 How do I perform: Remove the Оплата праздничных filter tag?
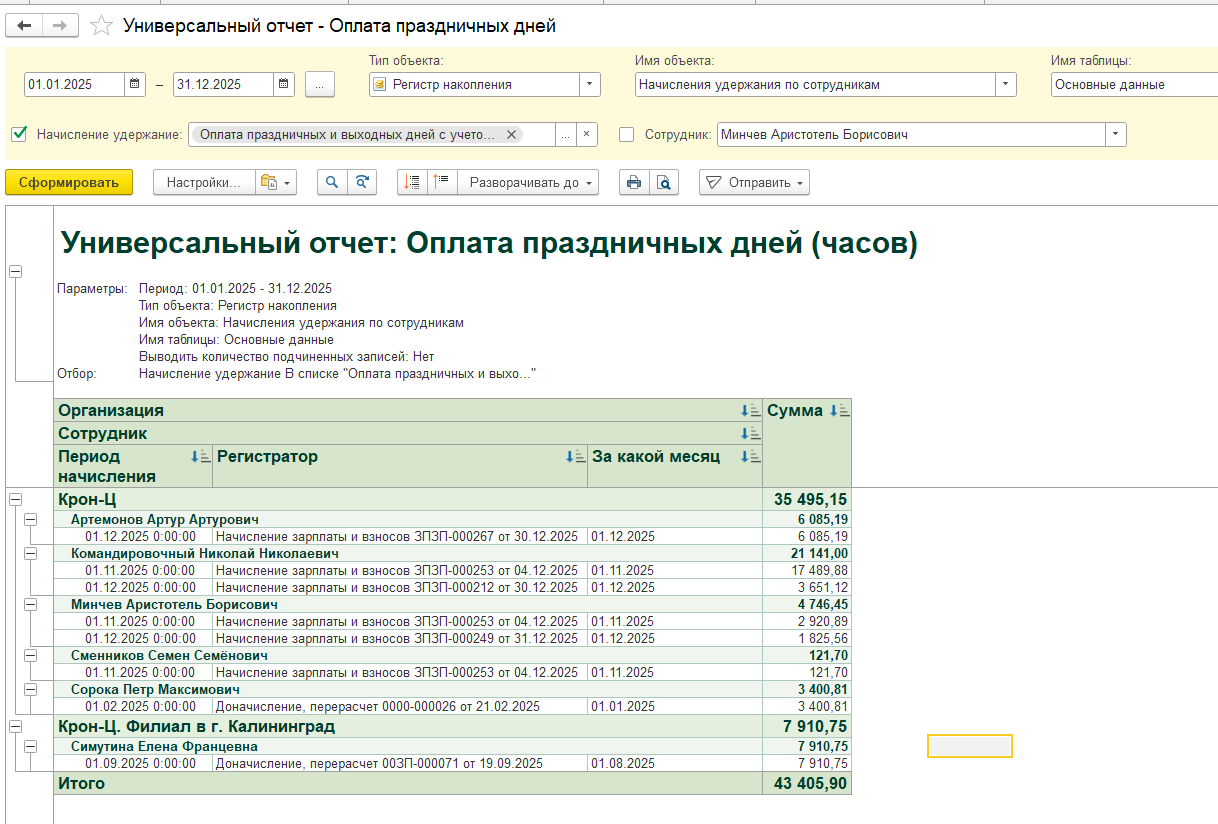pos(511,134)
